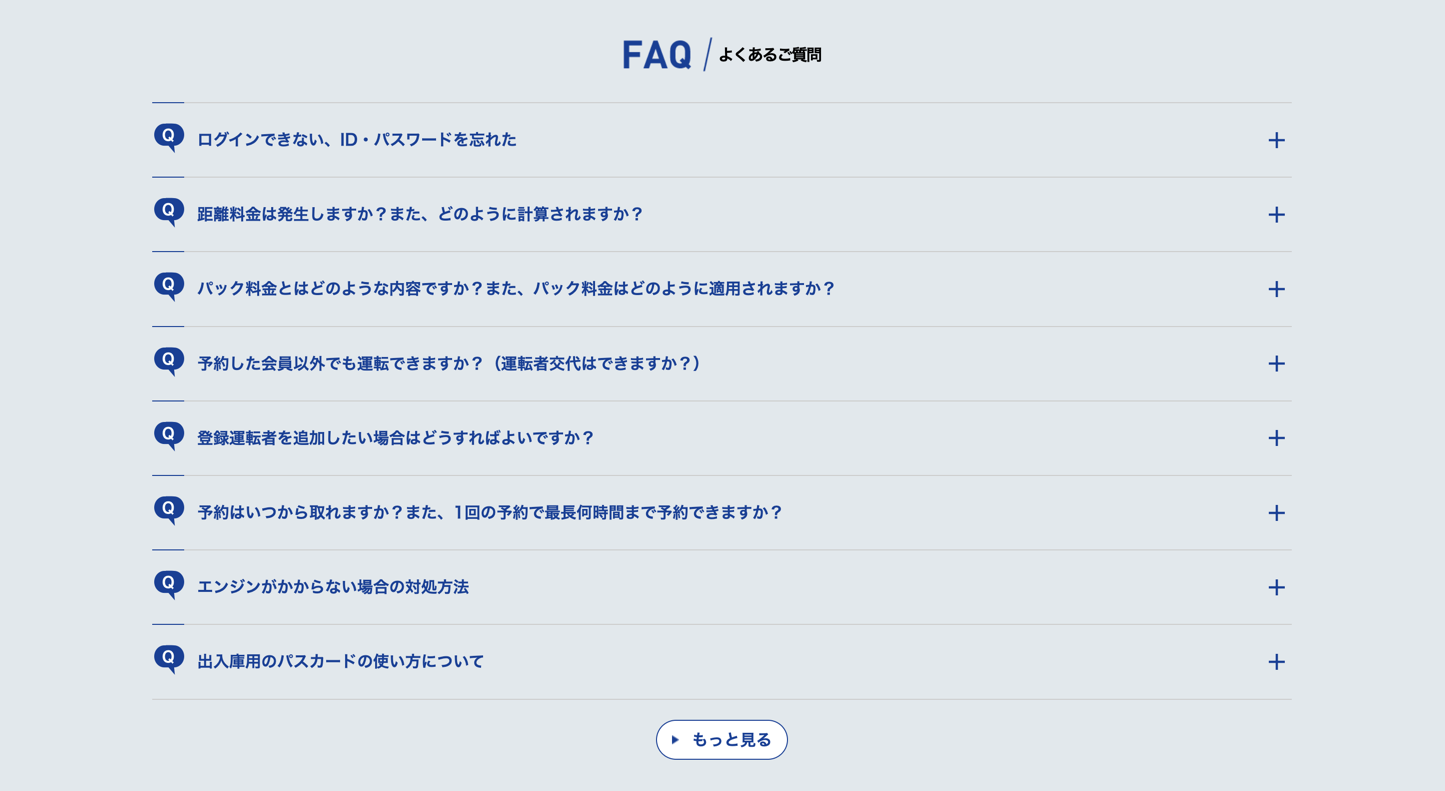
Task: Click the Q icon beside 距離料金 question
Action: (169, 212)
